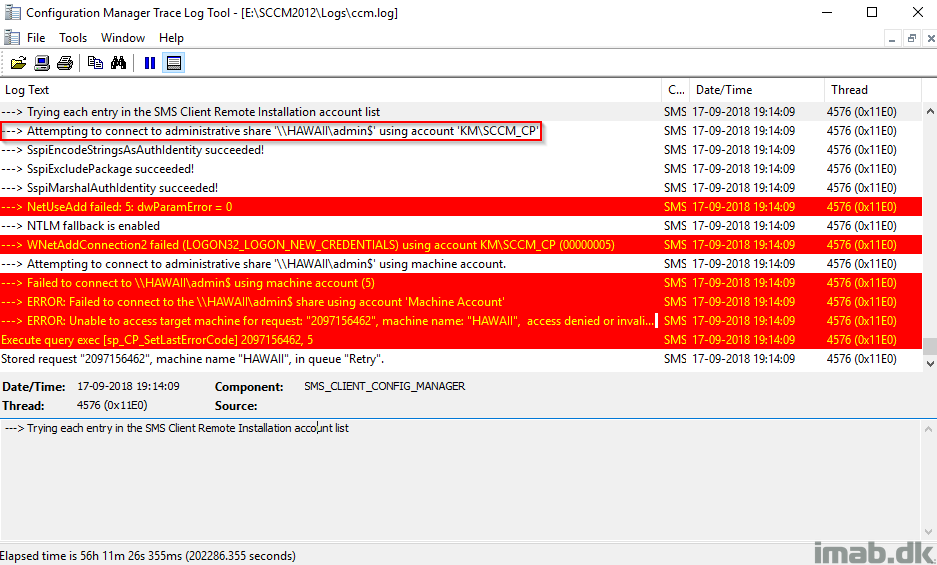Image resolution: width=937 pixels, height=565 pixels.
Task: Restore the inner ccm.log document window
Action: (911, 38)
